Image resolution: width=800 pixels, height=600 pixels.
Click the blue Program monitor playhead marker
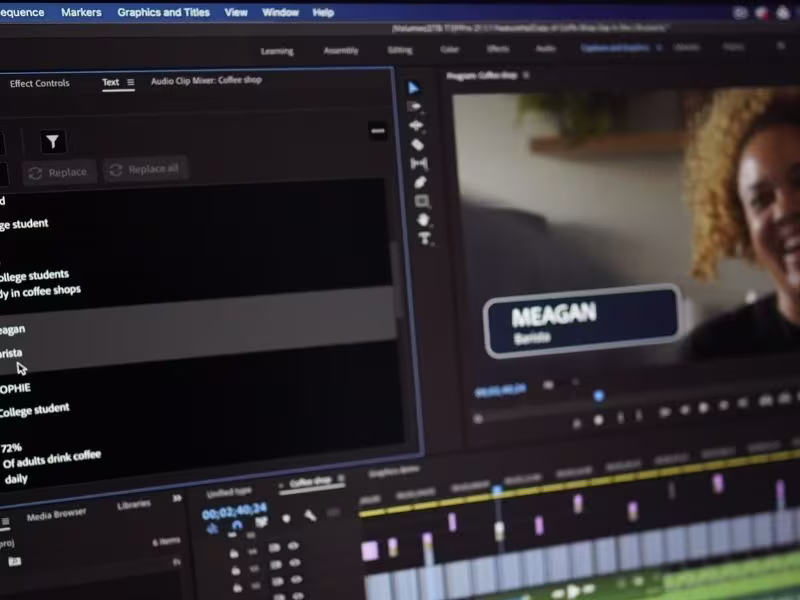(598, 395)
